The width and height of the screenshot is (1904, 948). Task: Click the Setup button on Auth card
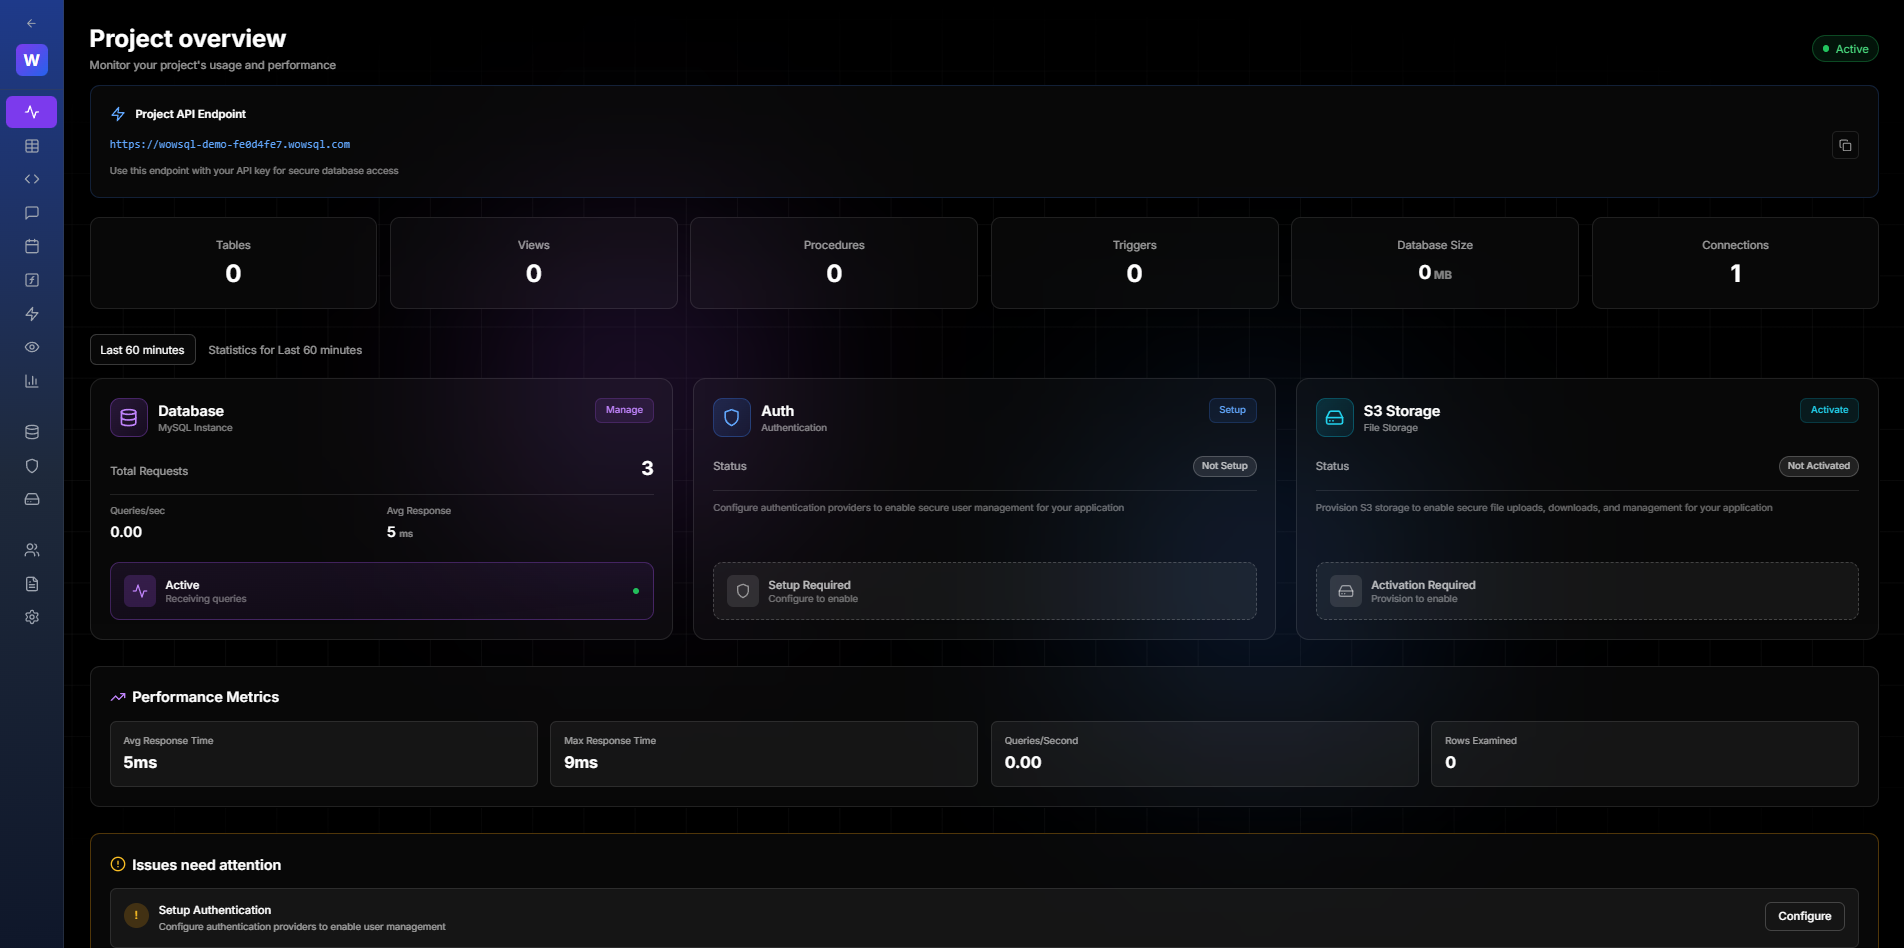coord(1232,410)
